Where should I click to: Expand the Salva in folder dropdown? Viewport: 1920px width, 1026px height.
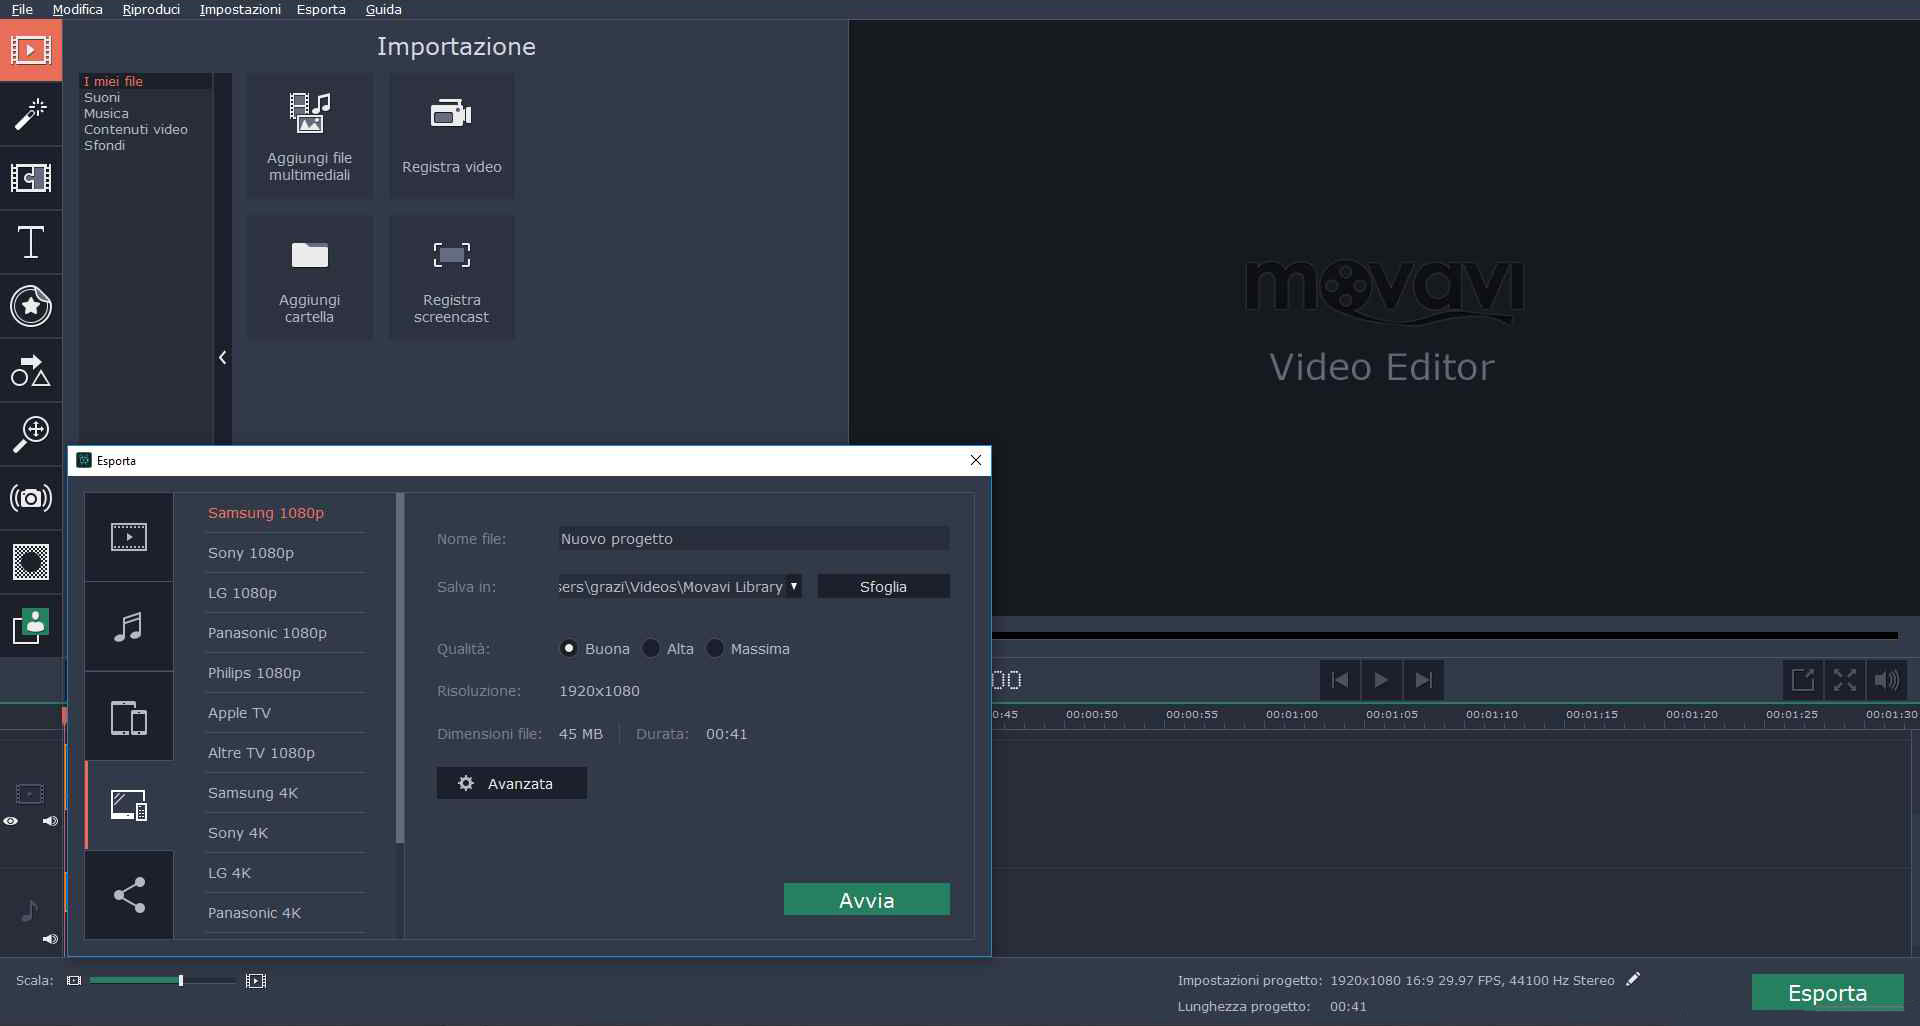coord(793,587)
